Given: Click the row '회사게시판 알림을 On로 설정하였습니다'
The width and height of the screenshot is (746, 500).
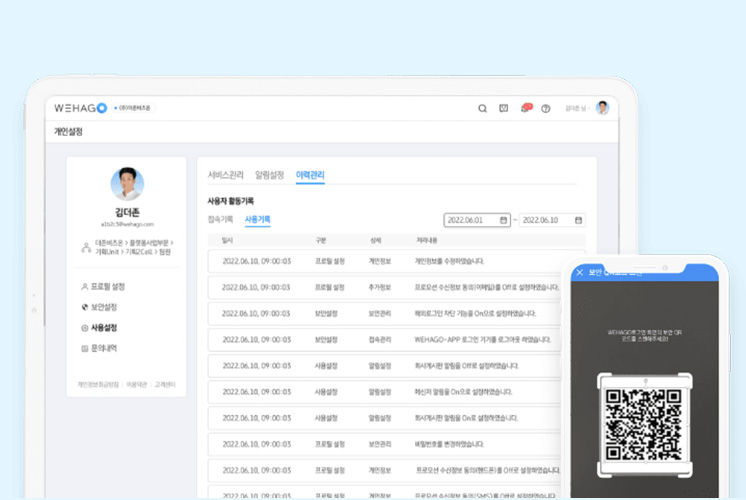Looking at the screenshot, I should pyautogui.click(x=385, y=418).
